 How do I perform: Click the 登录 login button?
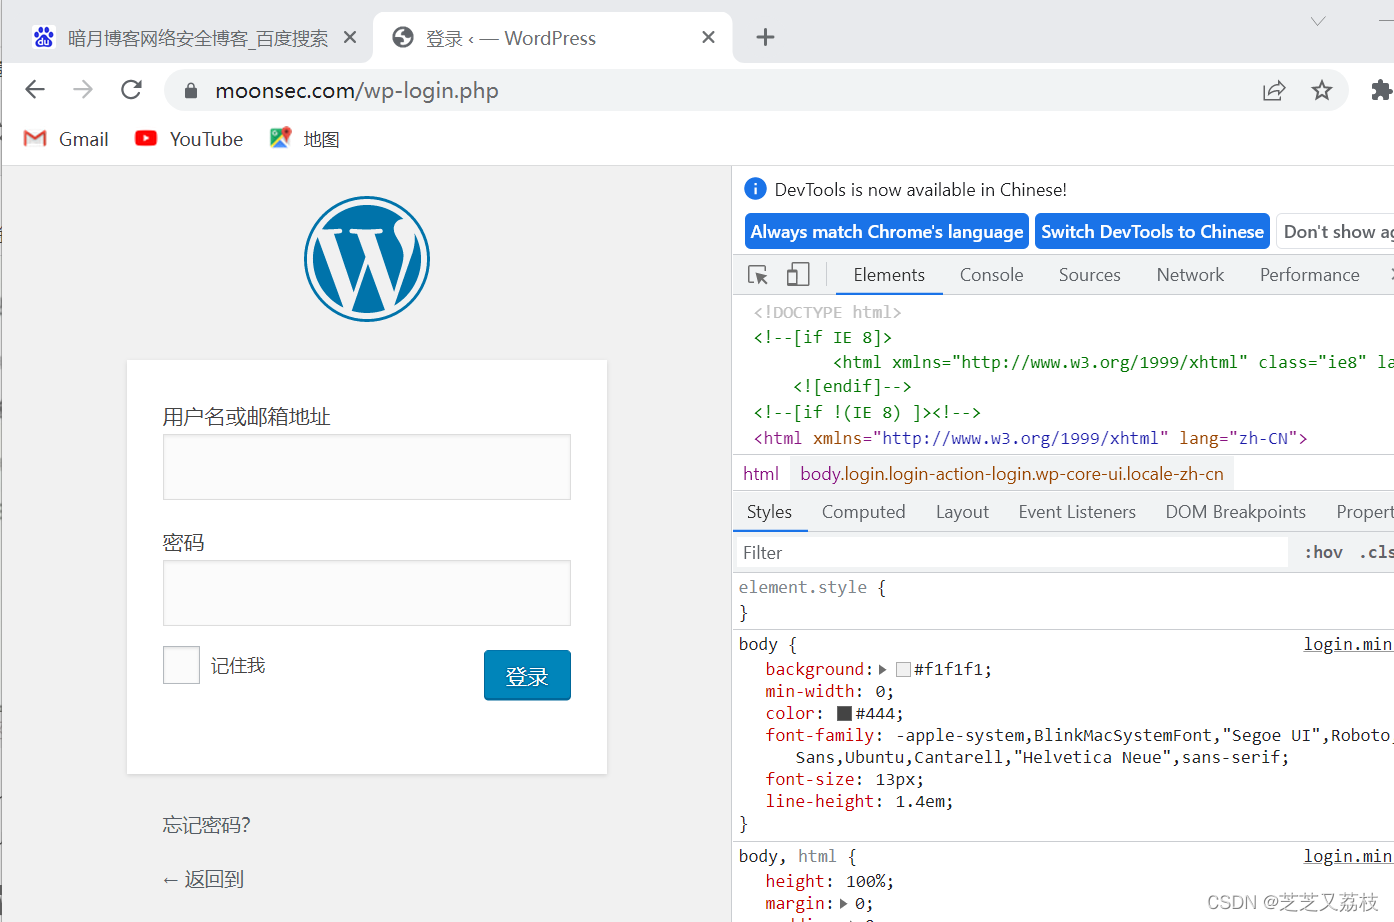click(x=527, y=675)
